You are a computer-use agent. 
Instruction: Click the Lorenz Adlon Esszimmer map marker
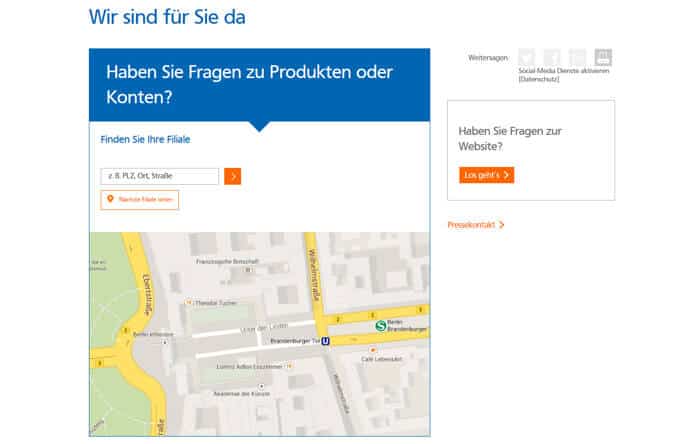click(288, 366)
